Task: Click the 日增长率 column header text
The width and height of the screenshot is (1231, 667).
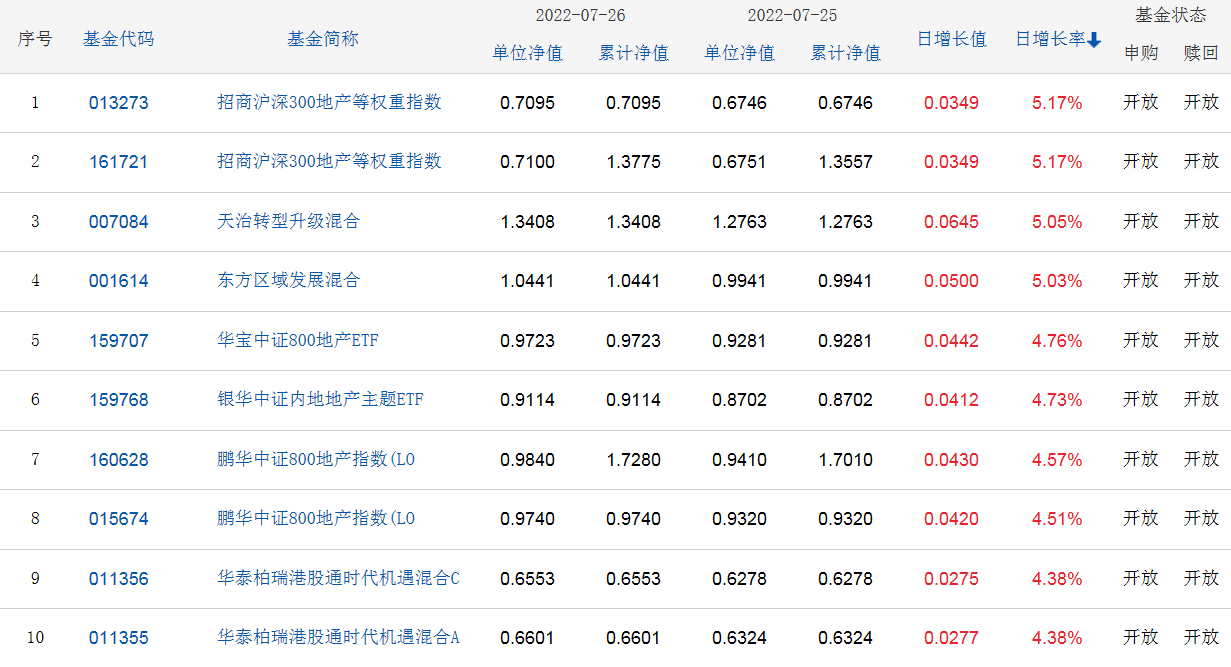Action: 1050,39
